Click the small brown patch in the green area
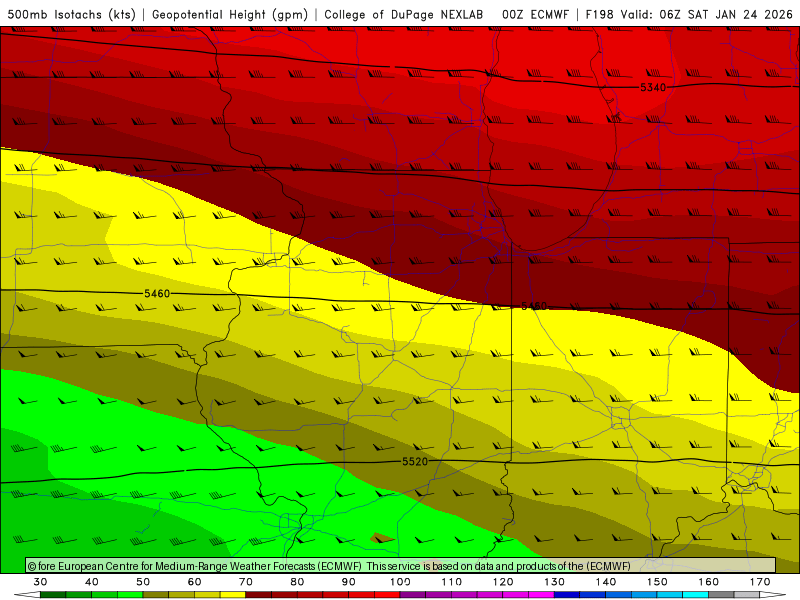 (x=383, y=537)
